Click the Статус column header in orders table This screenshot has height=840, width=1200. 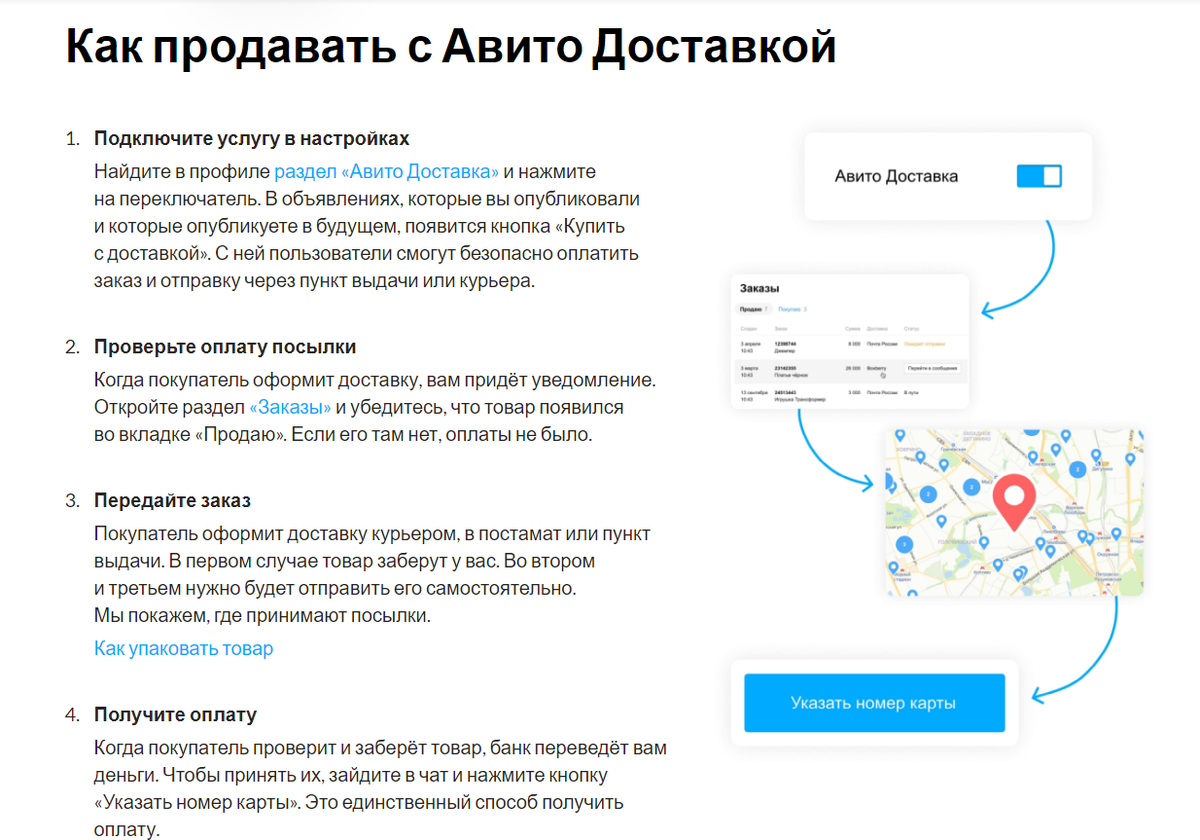(911, 329)
